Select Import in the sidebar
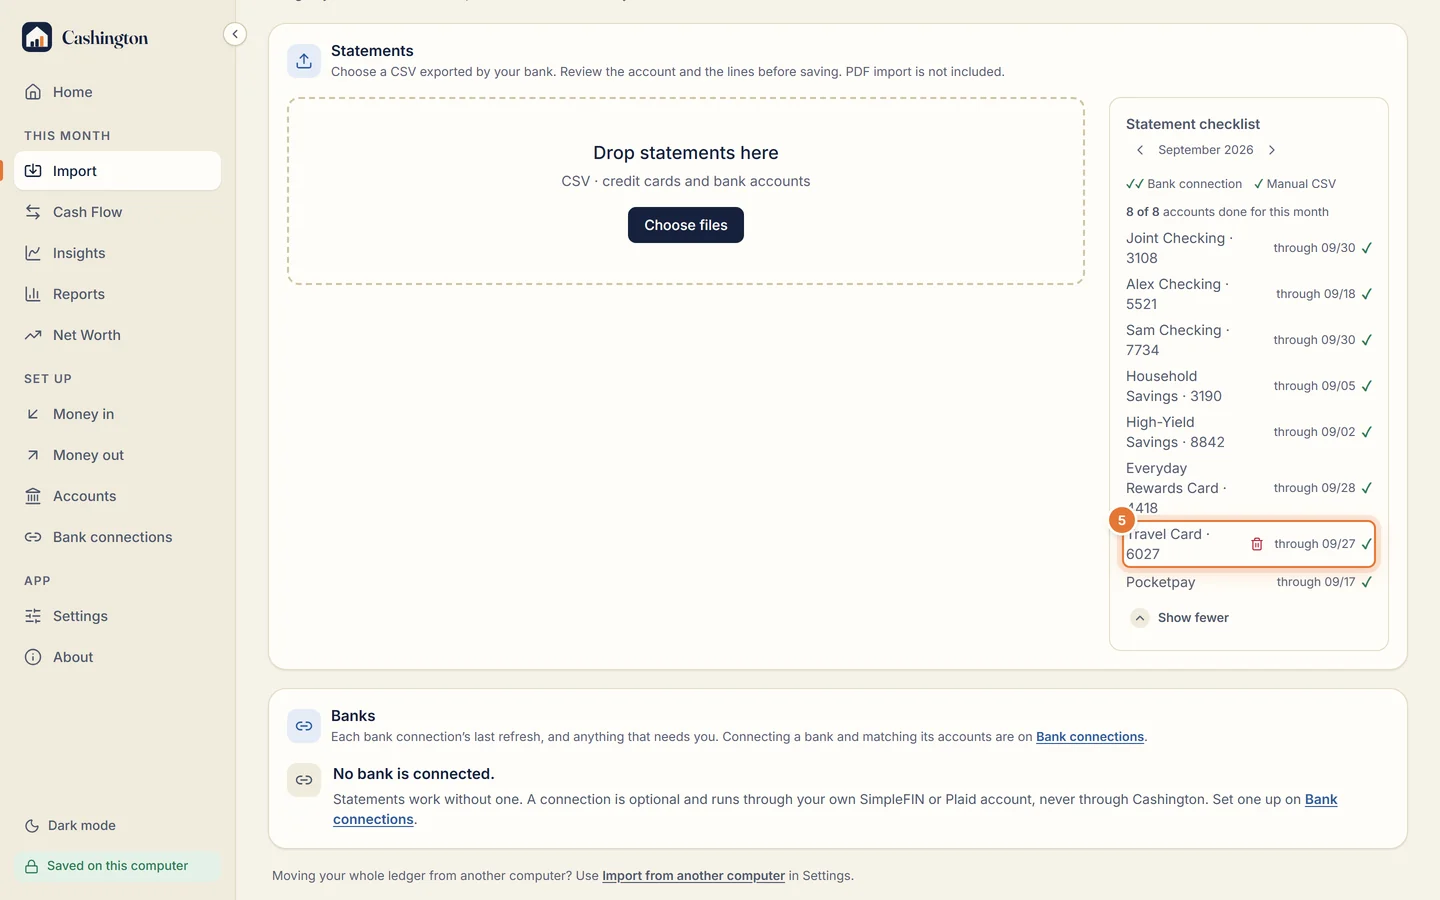1440x900 pixels. click(x=117, y=171)
